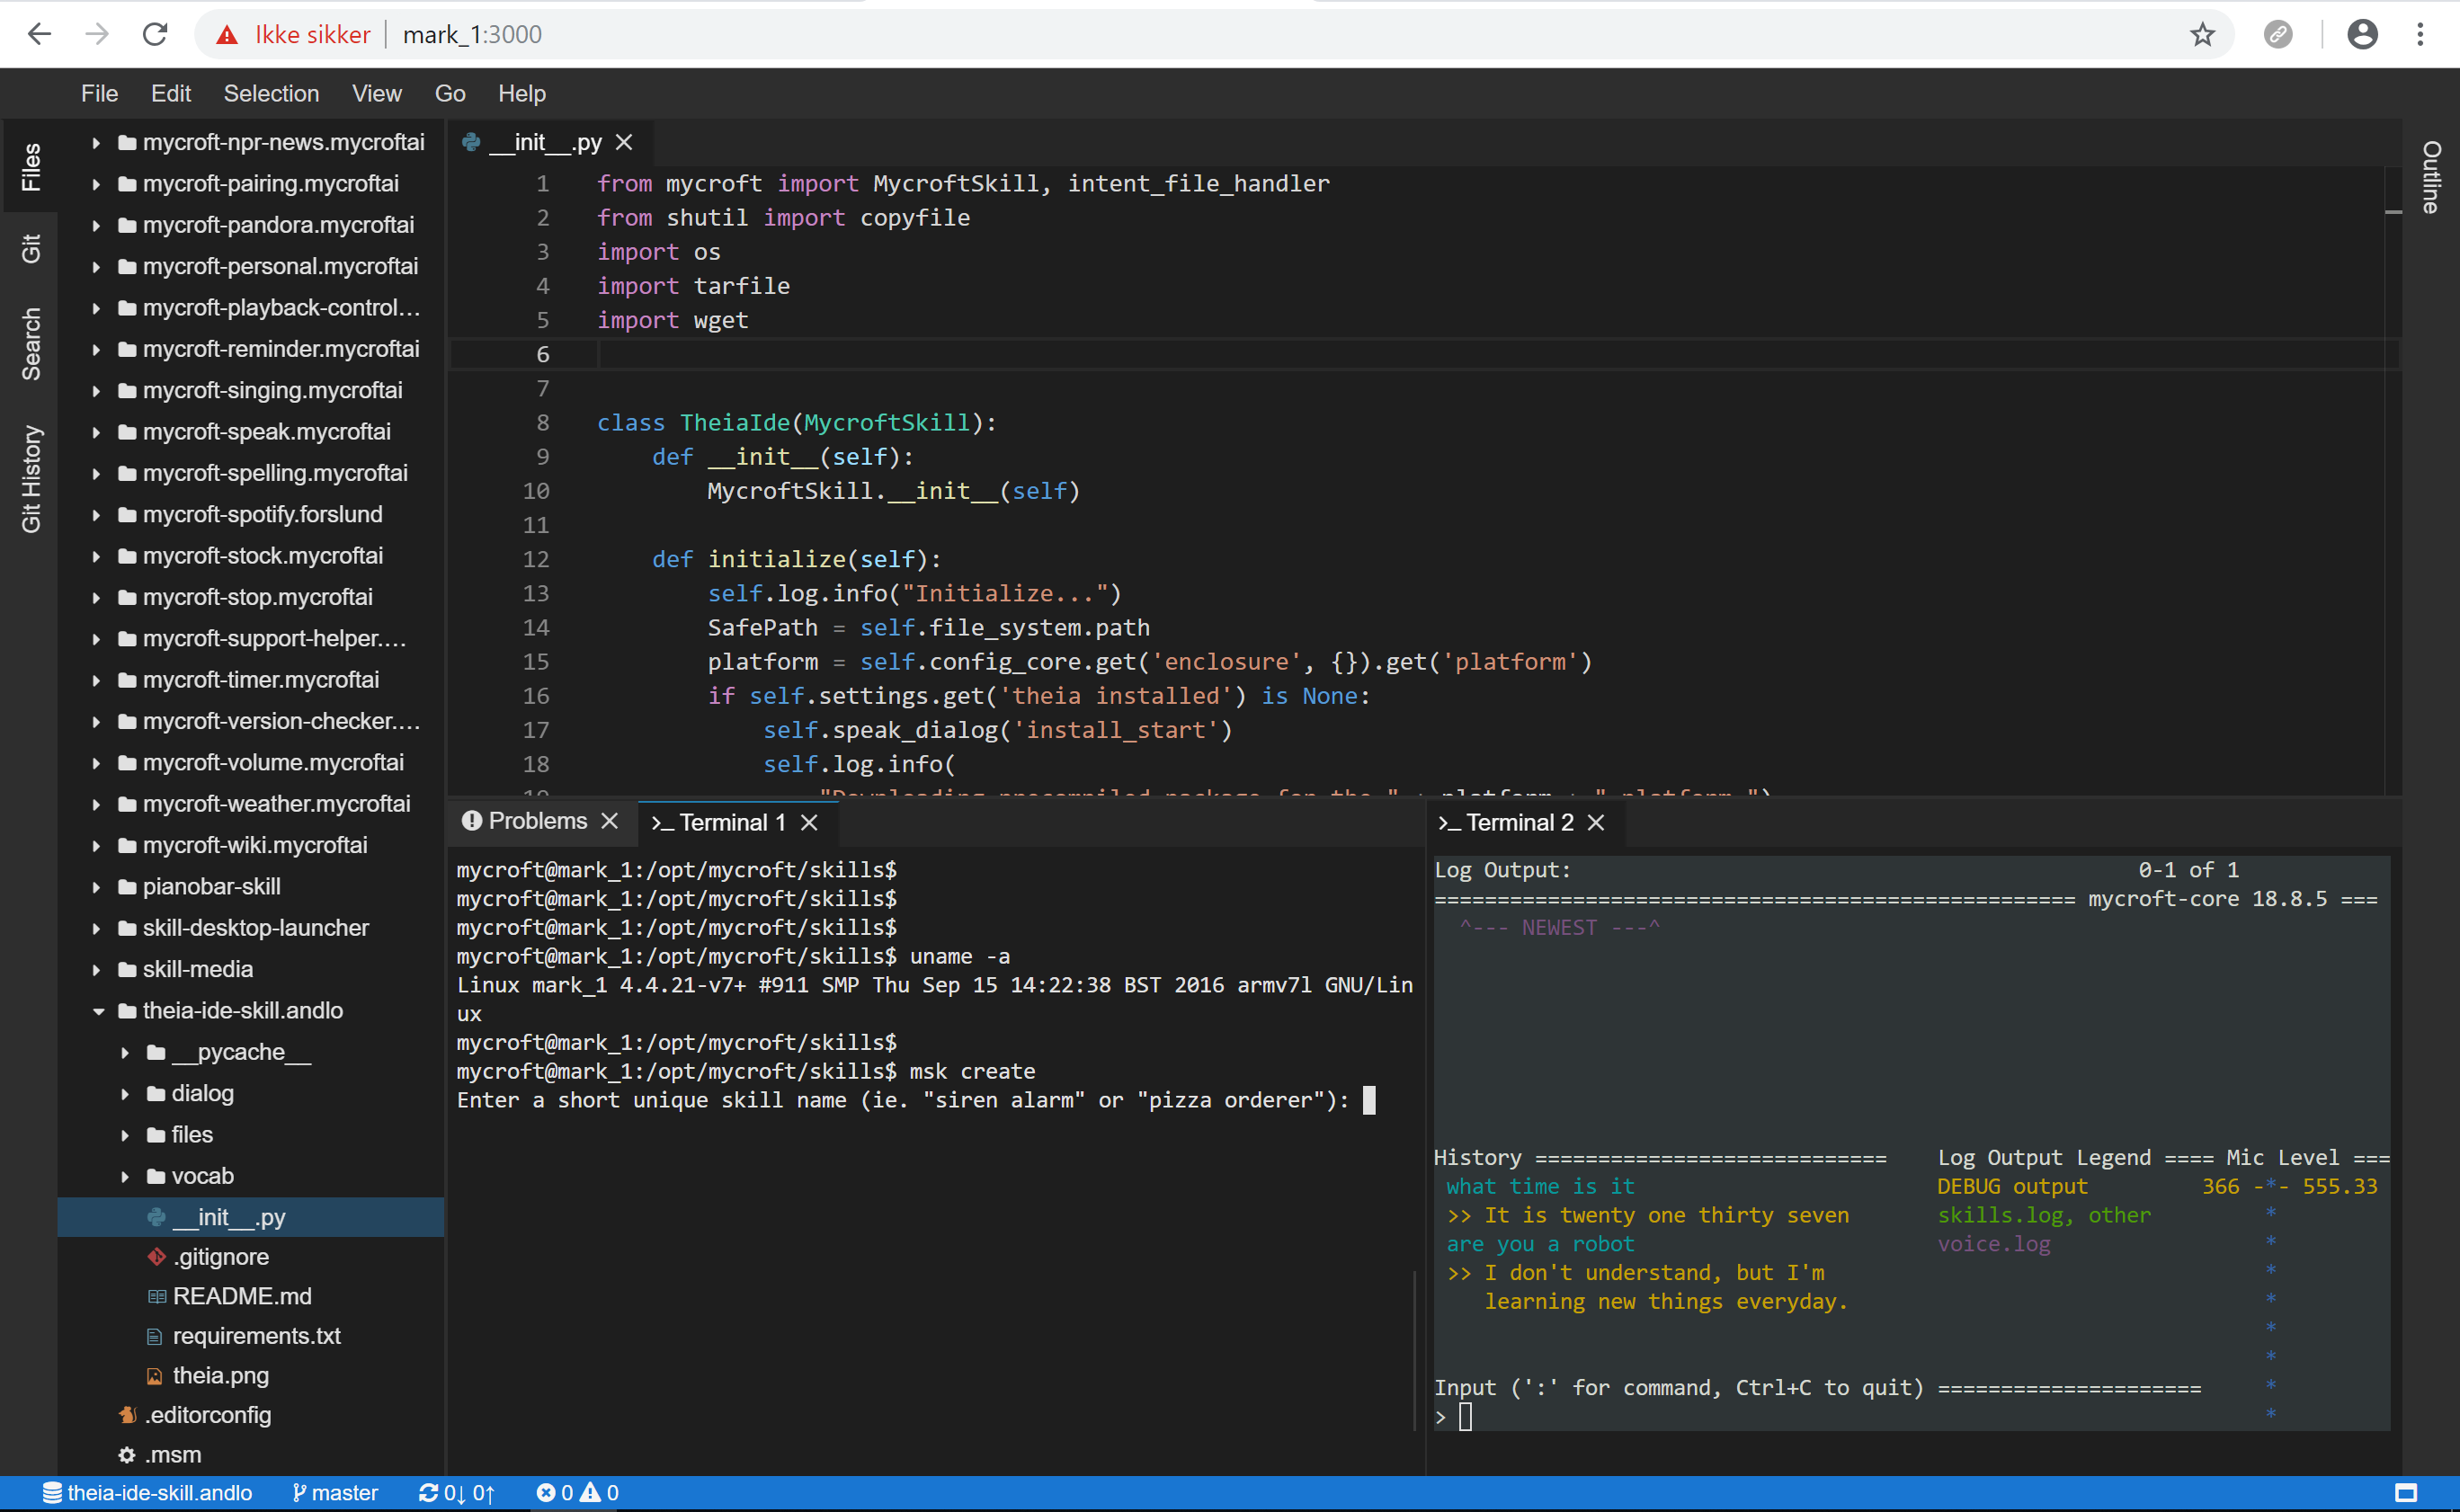Open the Git side panel
Viewport: 2460px width, 1512px height.
31,248
